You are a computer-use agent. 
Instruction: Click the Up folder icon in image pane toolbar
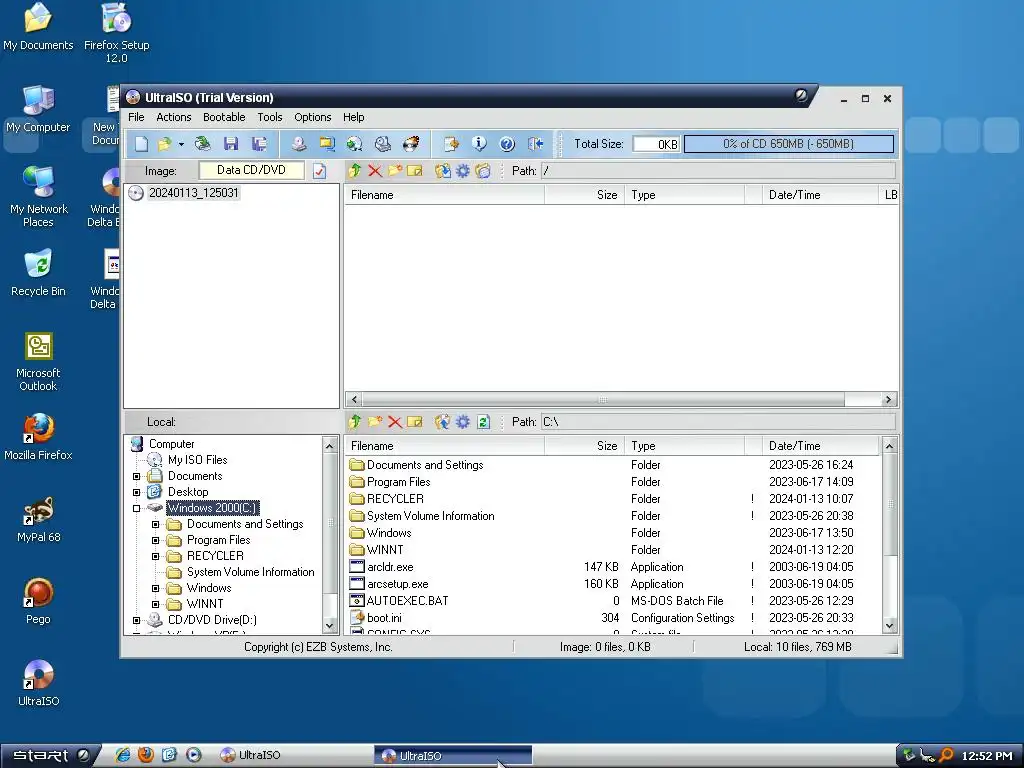coord(355,170)
